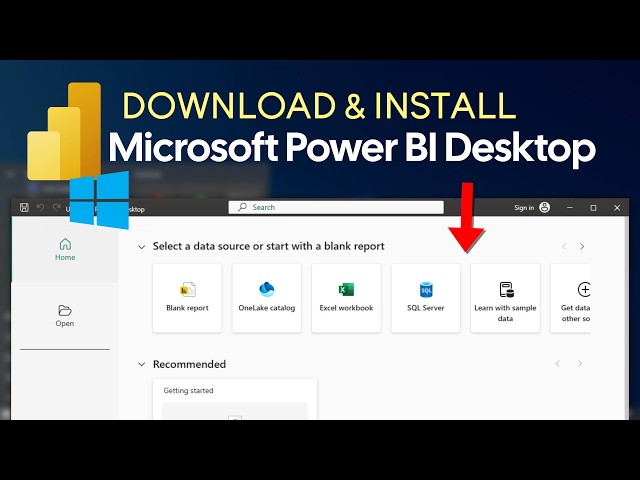Choose the Excel workbook data source
Image resolution: width=640 pixels, height=480 pixels.
pos(346,298)
